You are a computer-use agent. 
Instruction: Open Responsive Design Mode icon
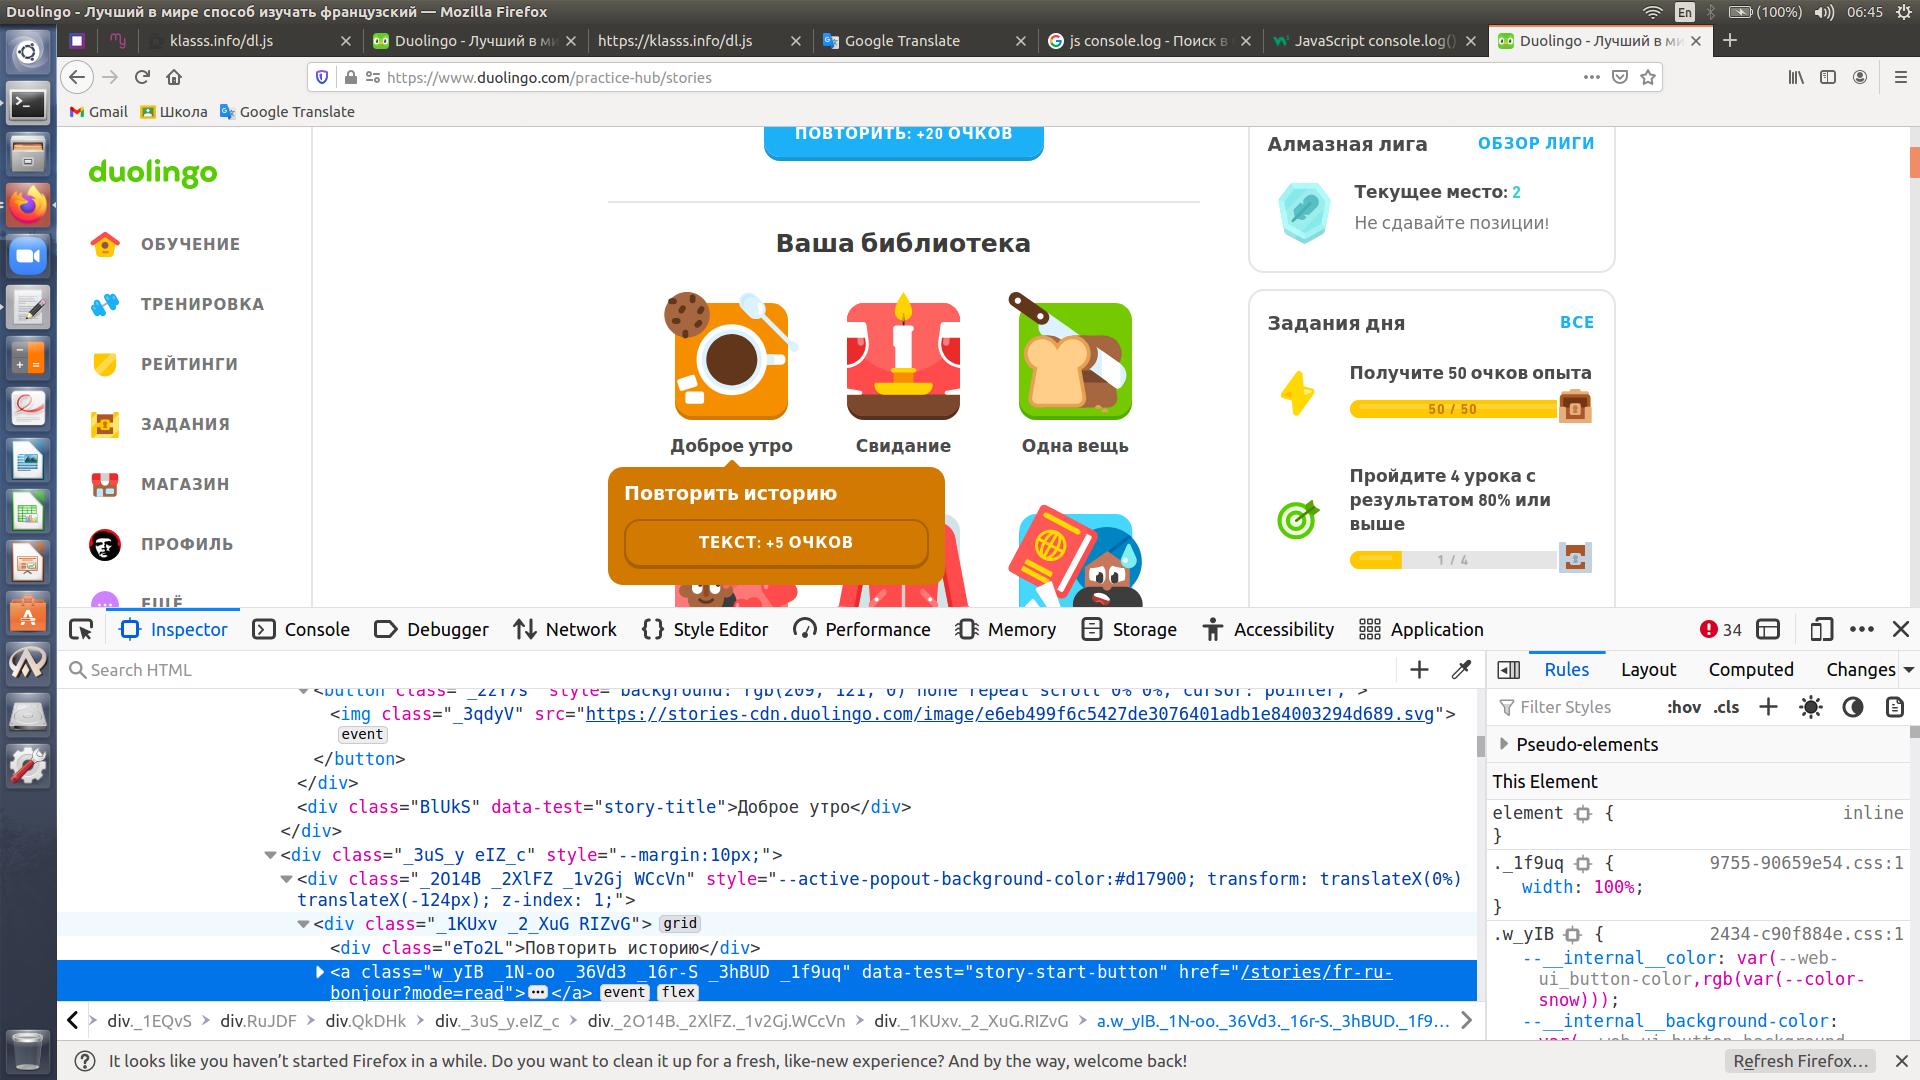[1821, 629]
